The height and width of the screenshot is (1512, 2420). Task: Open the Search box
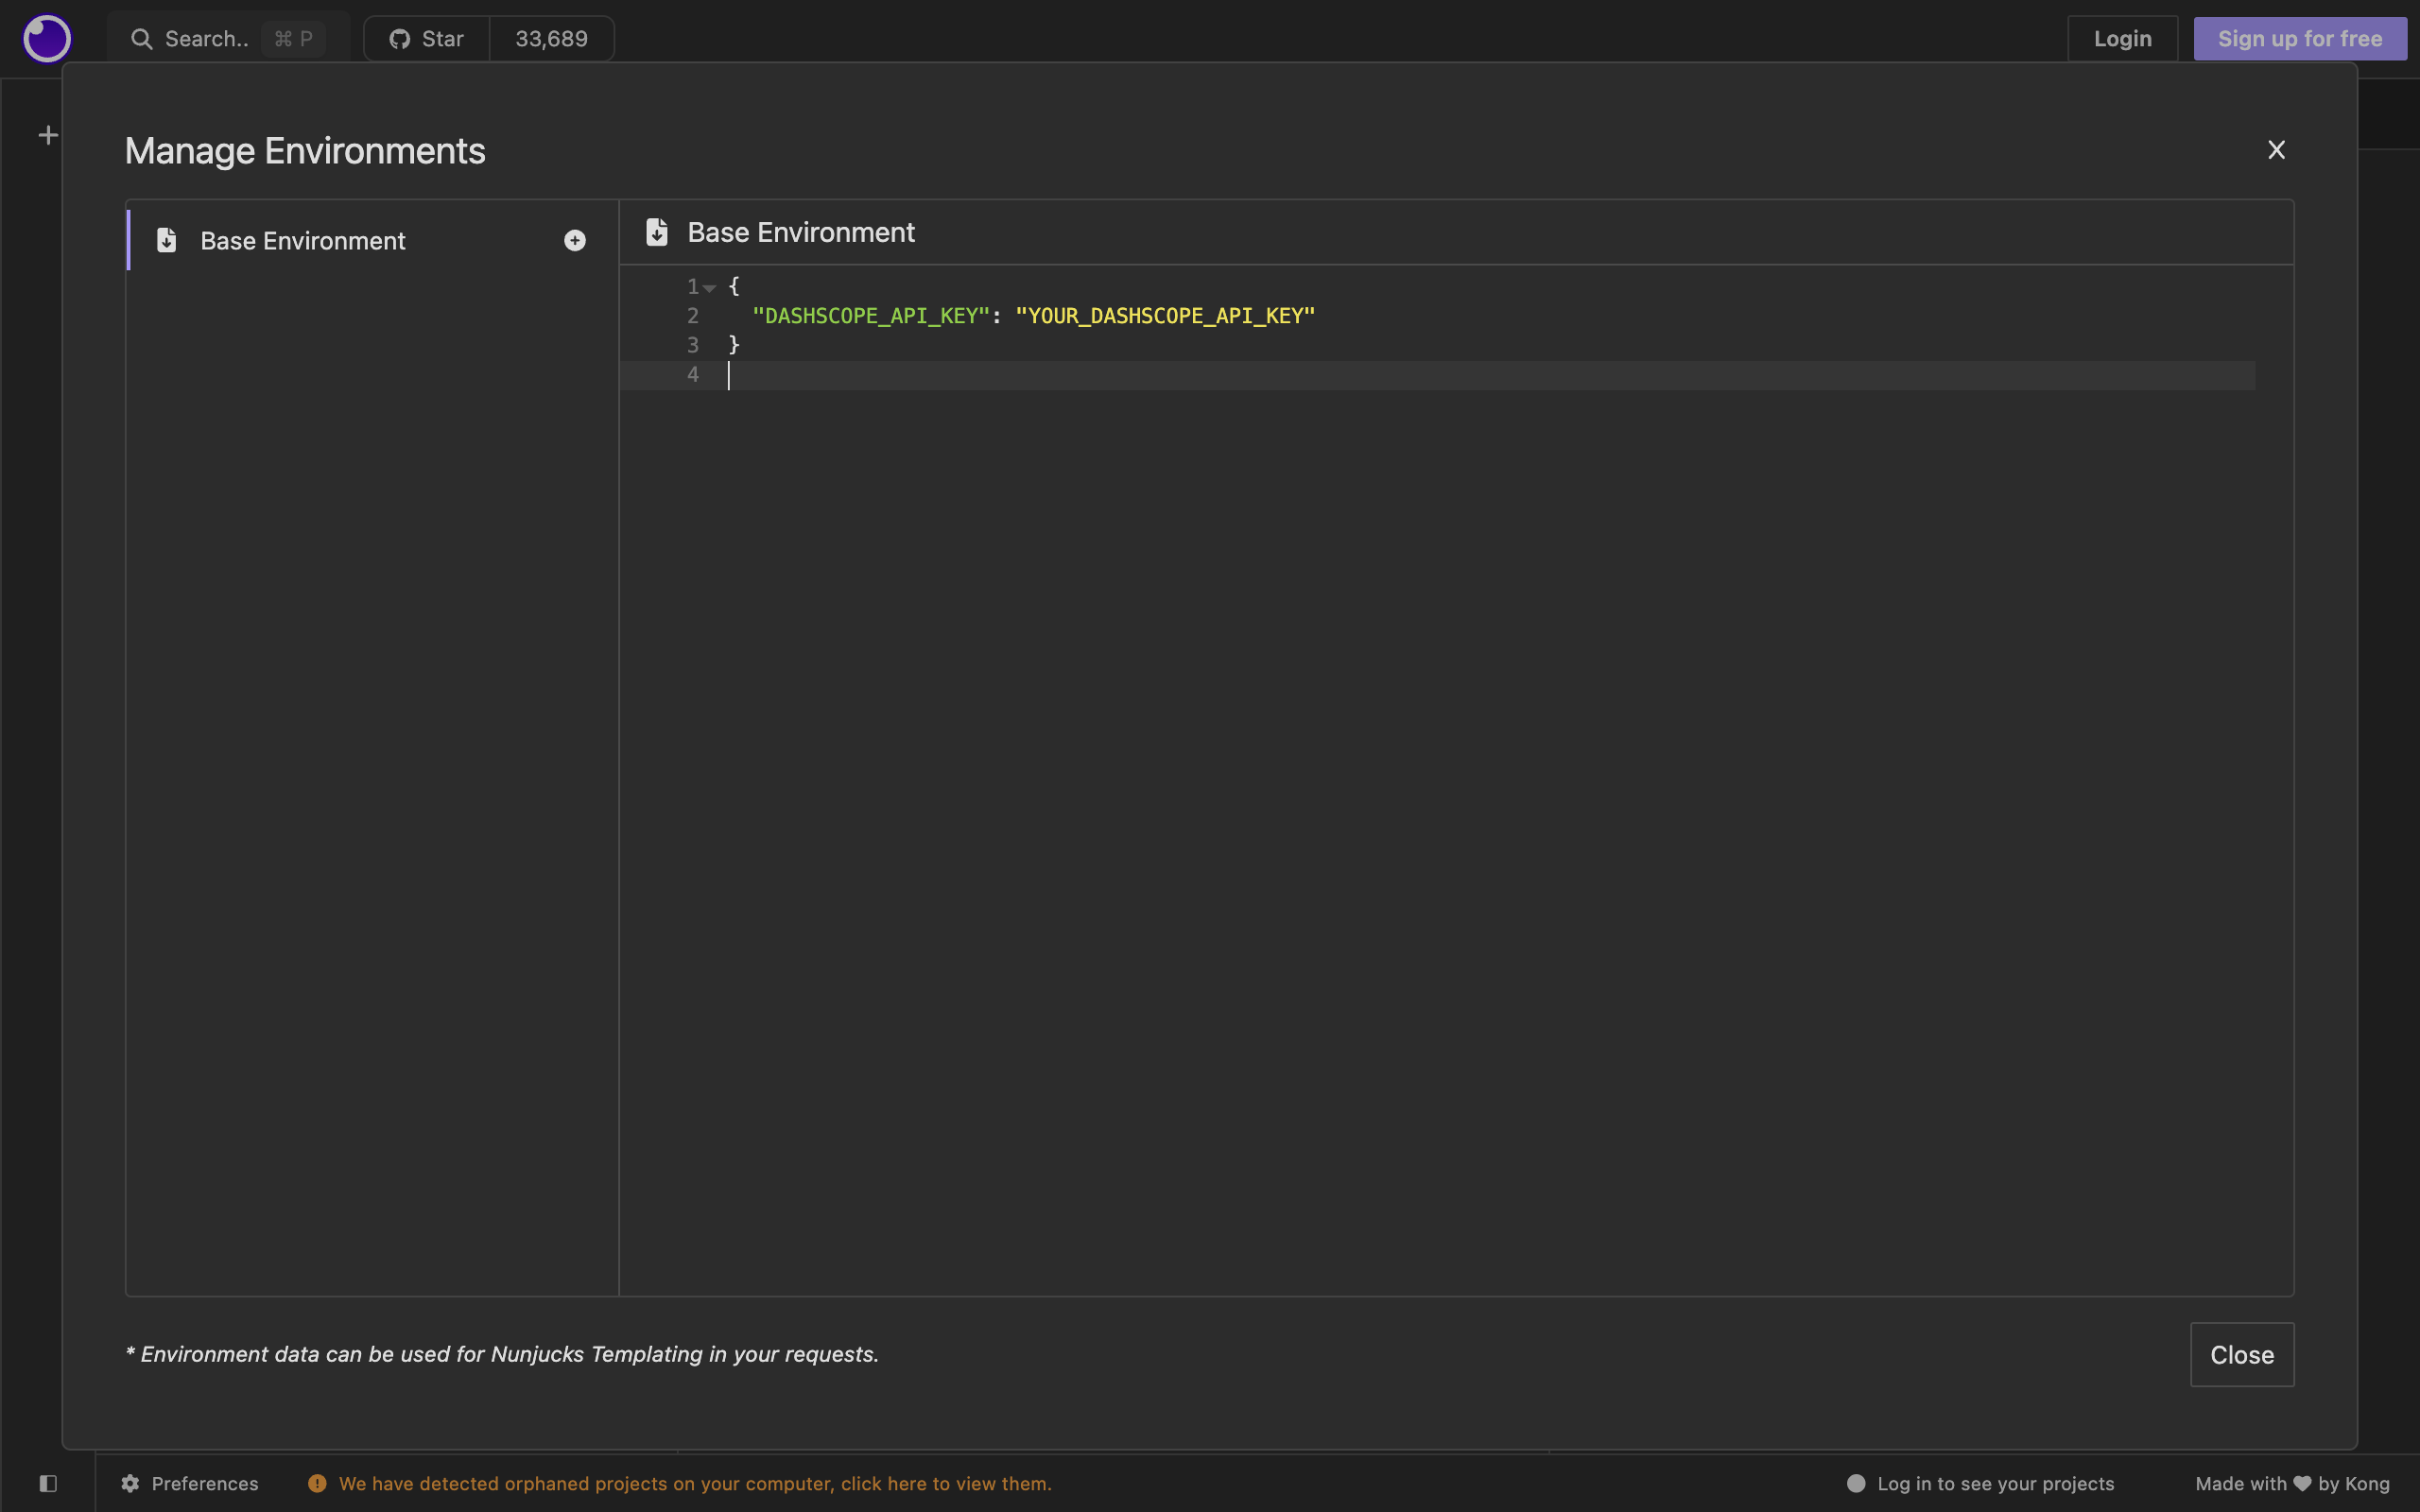tap(228, 39)
